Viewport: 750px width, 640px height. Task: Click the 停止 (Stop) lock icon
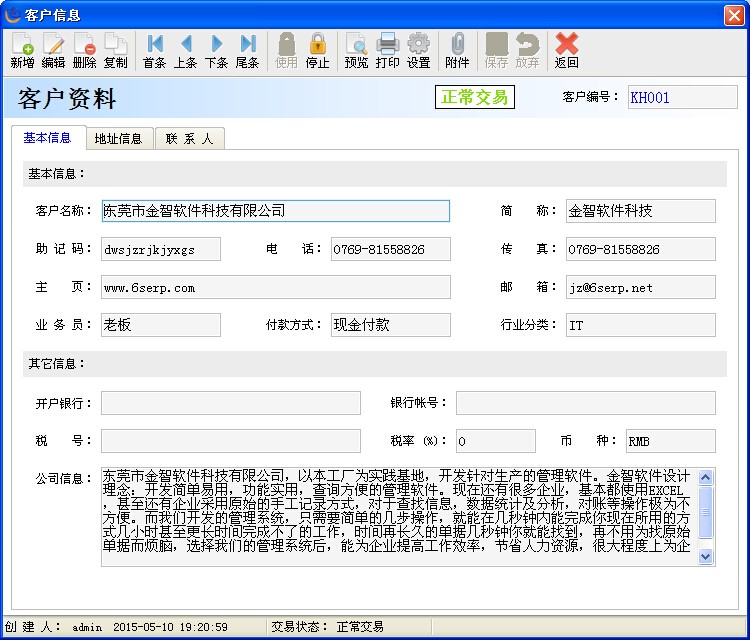coord(317,50)
